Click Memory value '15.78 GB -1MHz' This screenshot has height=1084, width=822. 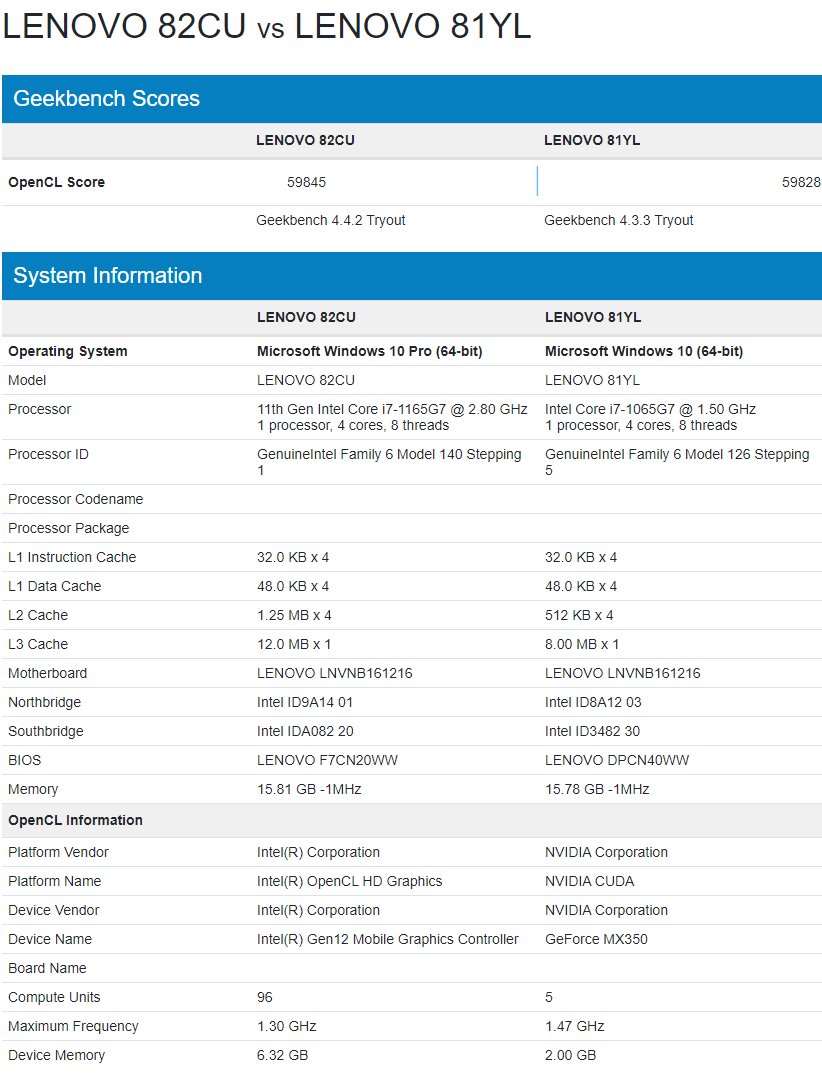tap(597, 789)
